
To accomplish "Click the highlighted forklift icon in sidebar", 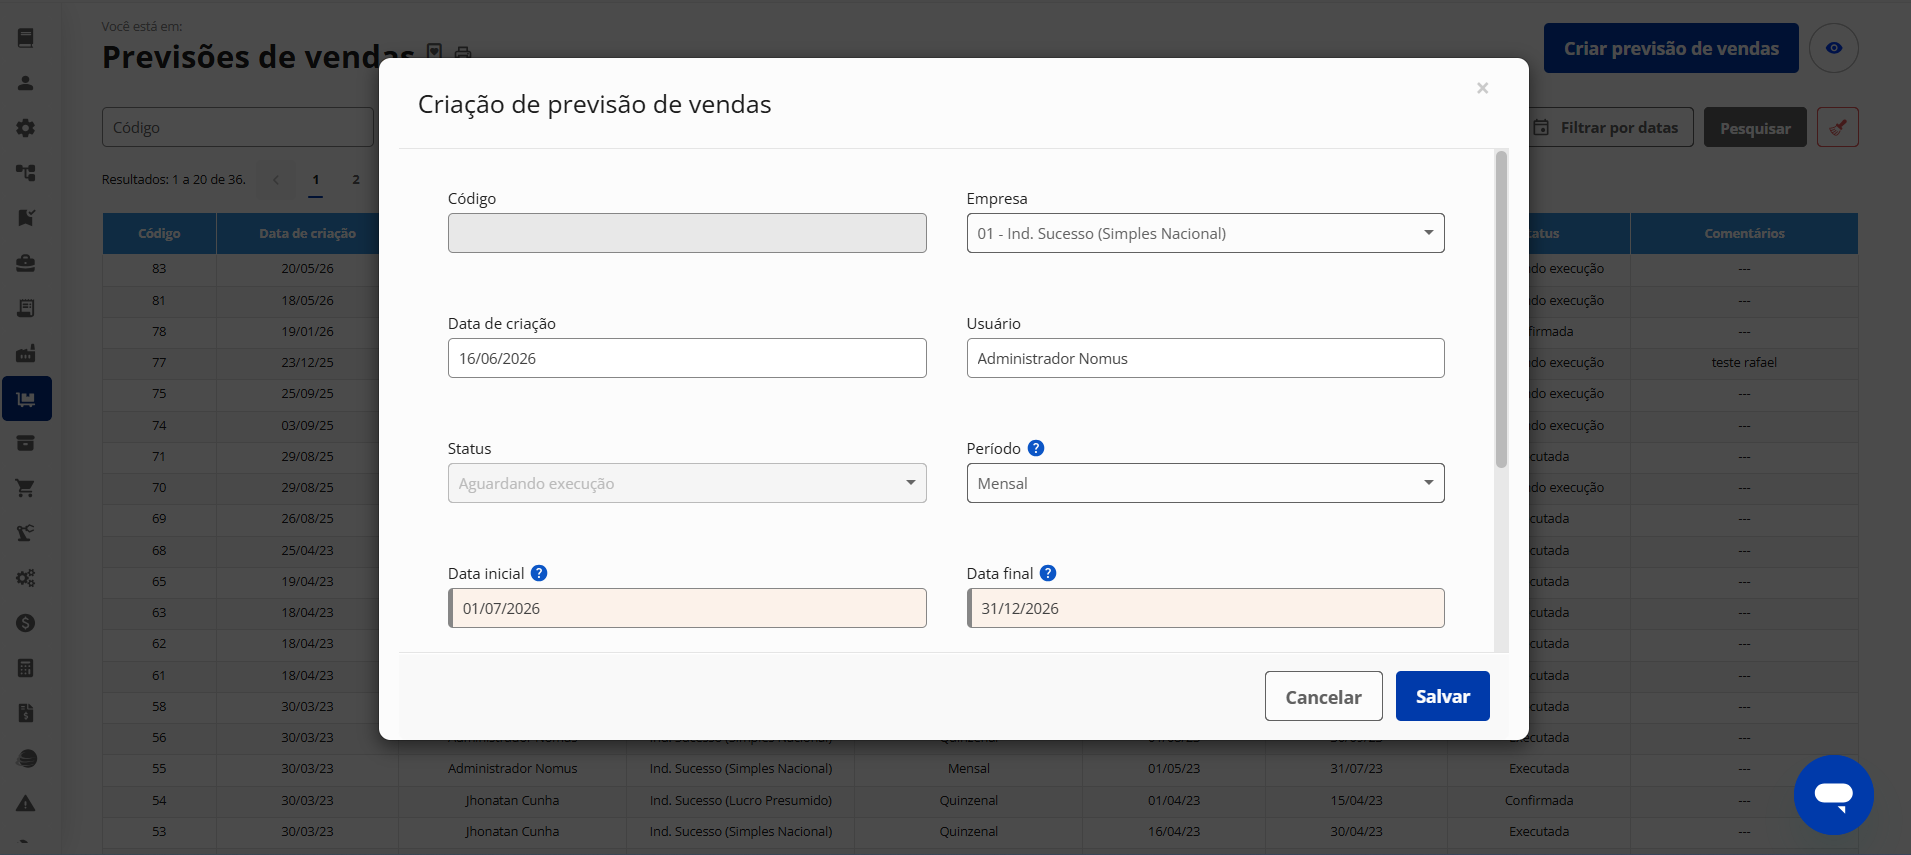I will click(27, 399).
